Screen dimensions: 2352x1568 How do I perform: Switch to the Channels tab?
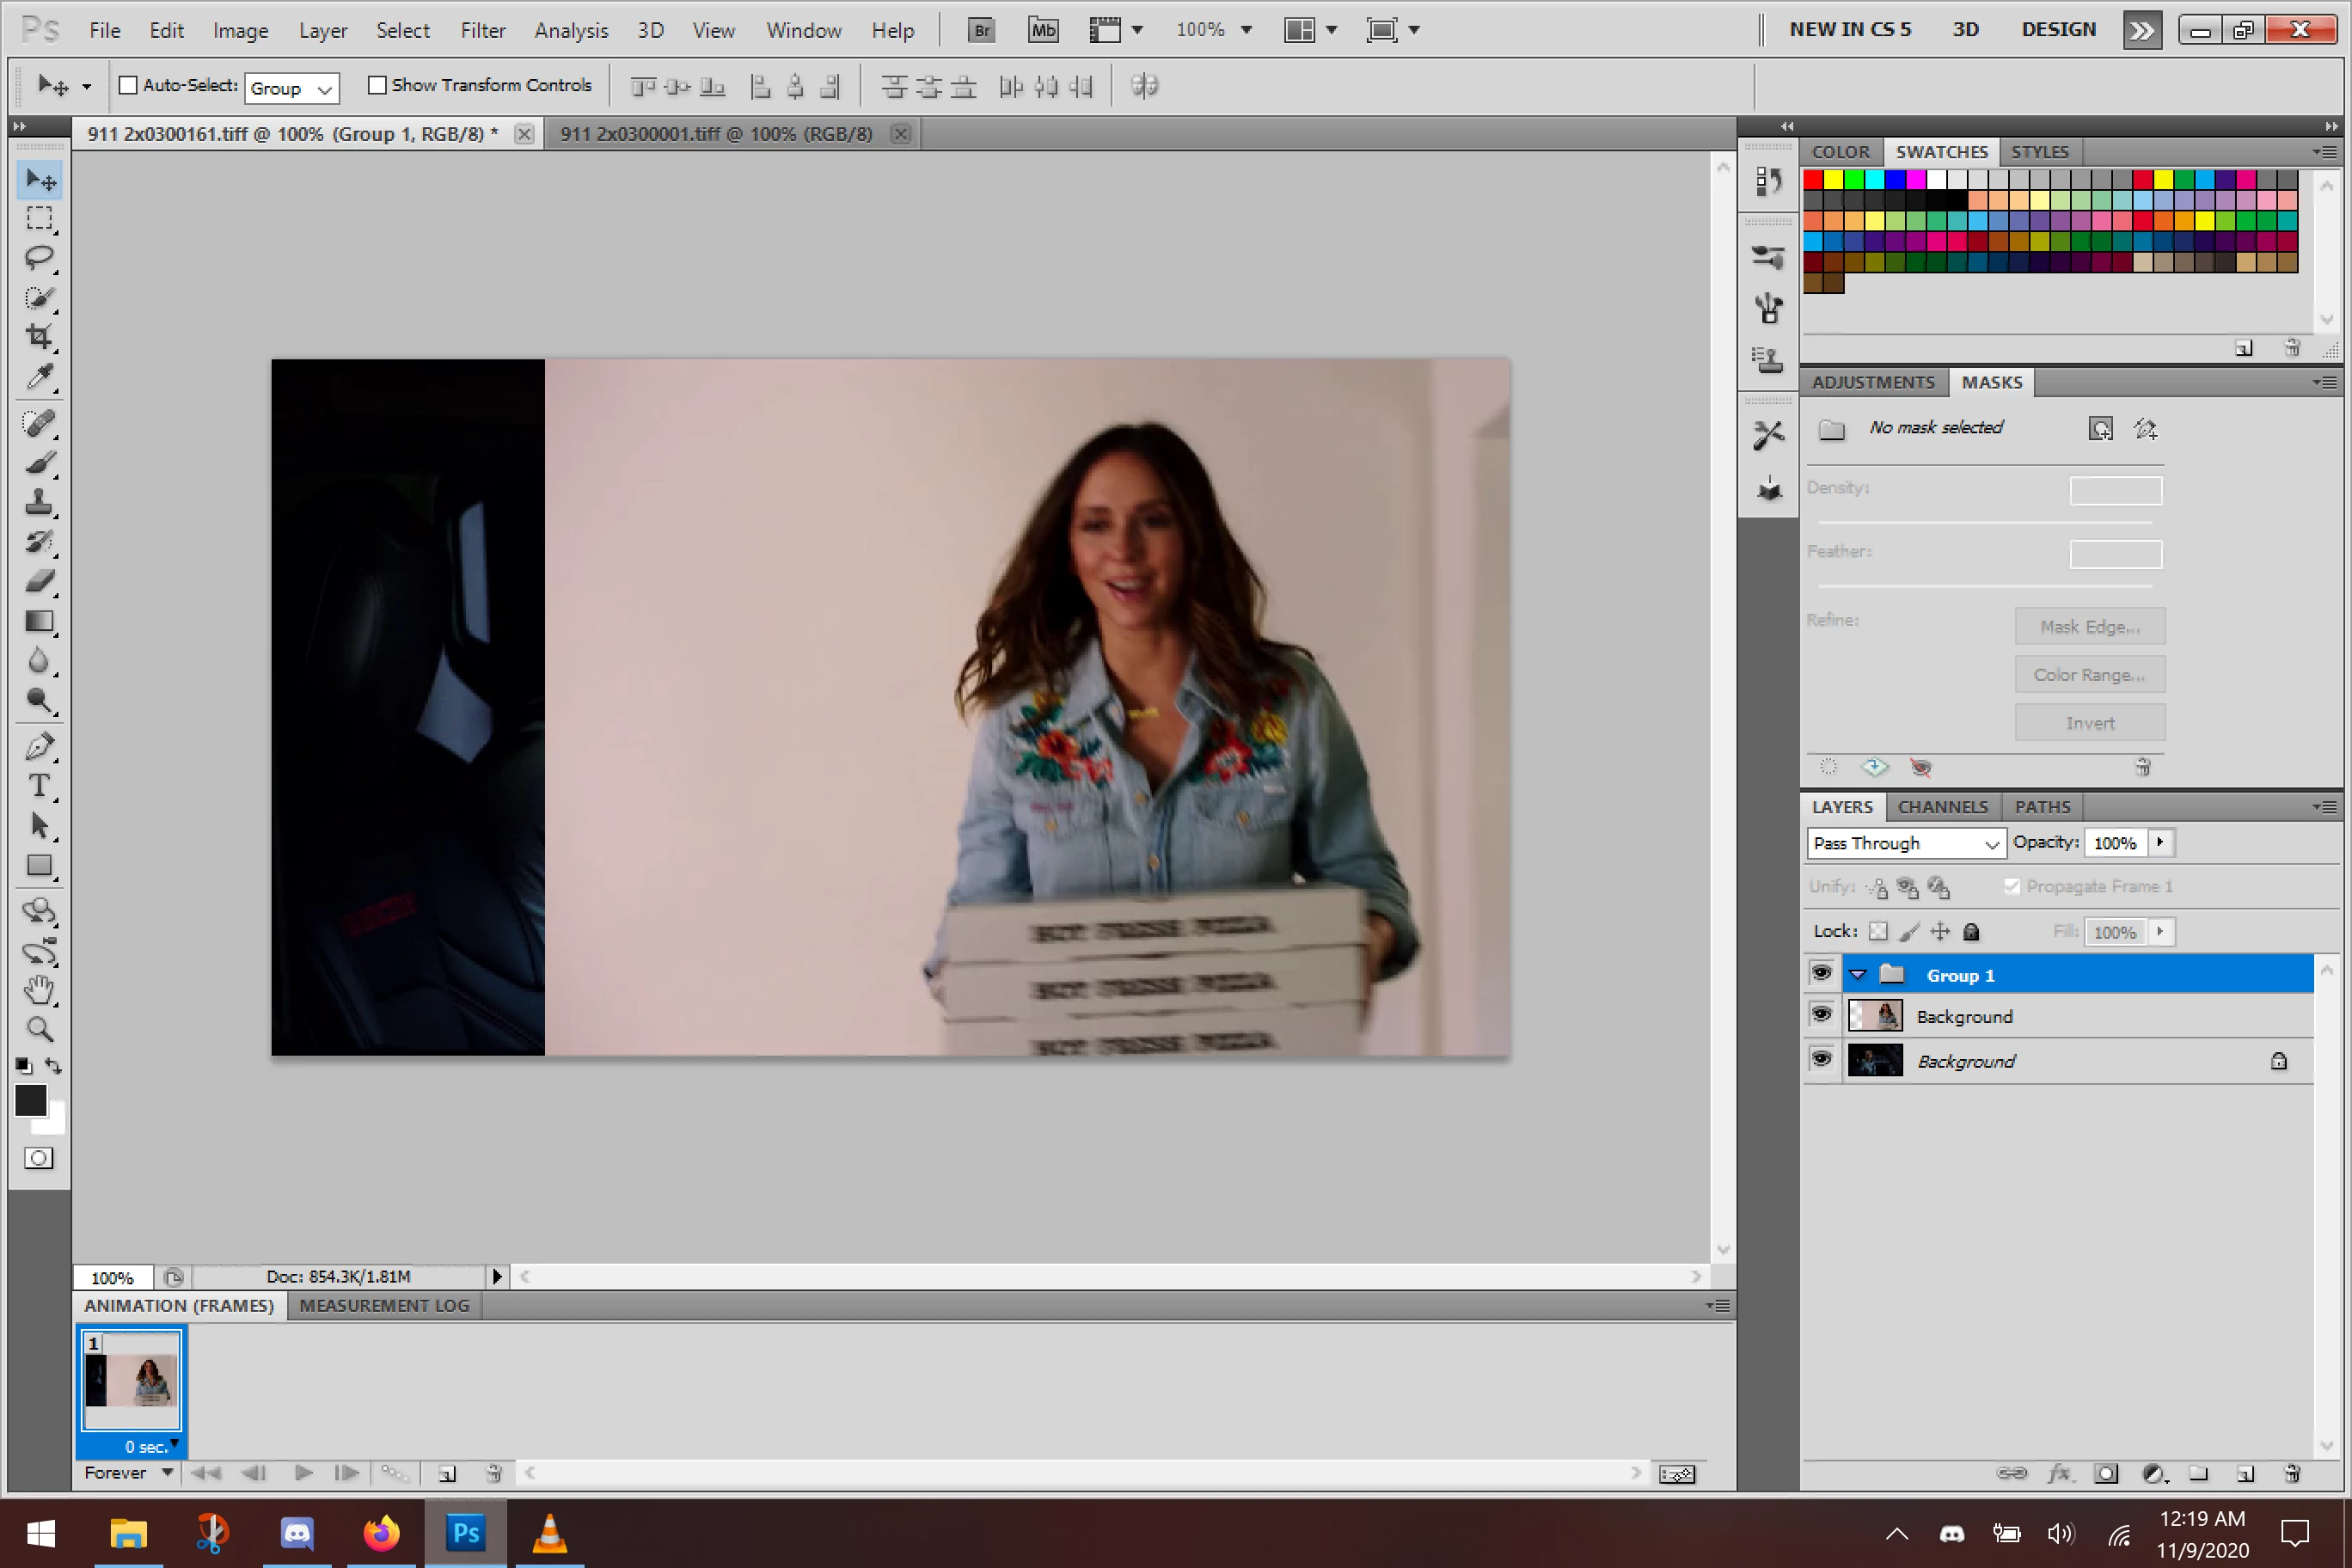tap(1942, 807)
